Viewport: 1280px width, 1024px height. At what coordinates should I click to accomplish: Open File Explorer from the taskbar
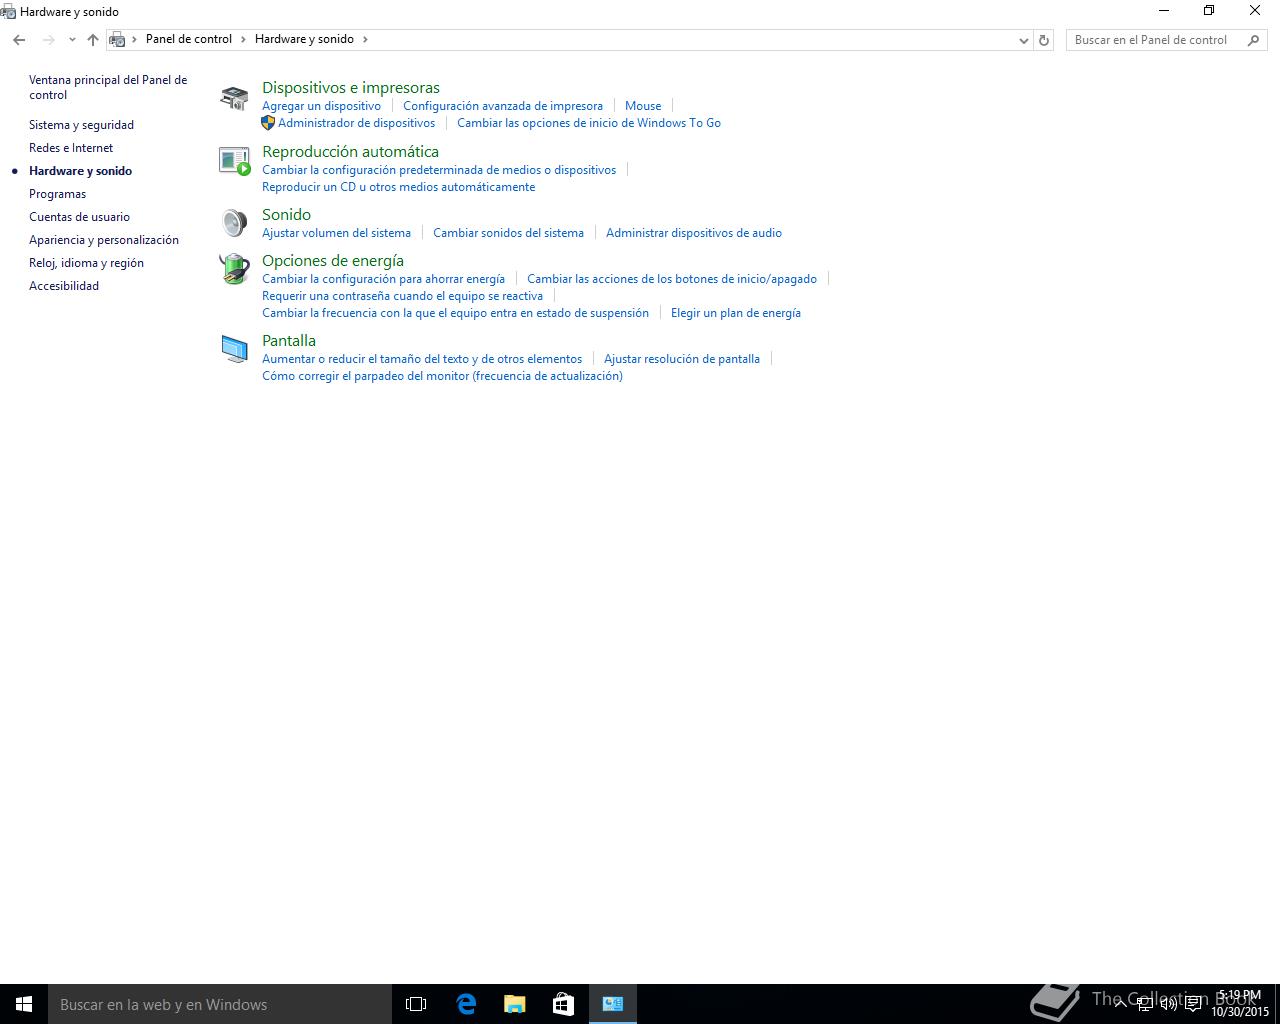[x=514, y=1004]
